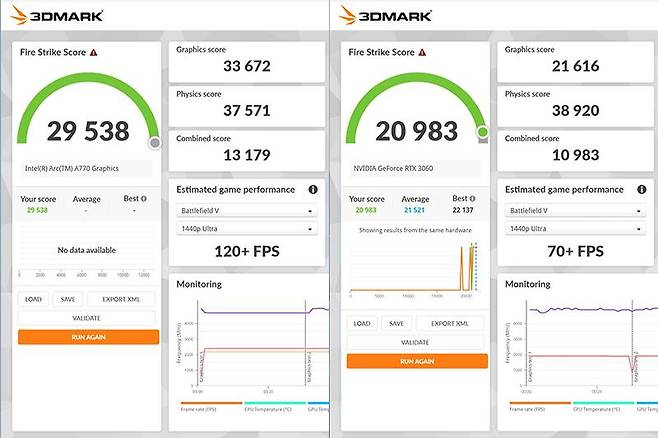Click the warning icon beside the 29 538 Fire Strike Score
658x438 pixels.
(x=93, y=52)
